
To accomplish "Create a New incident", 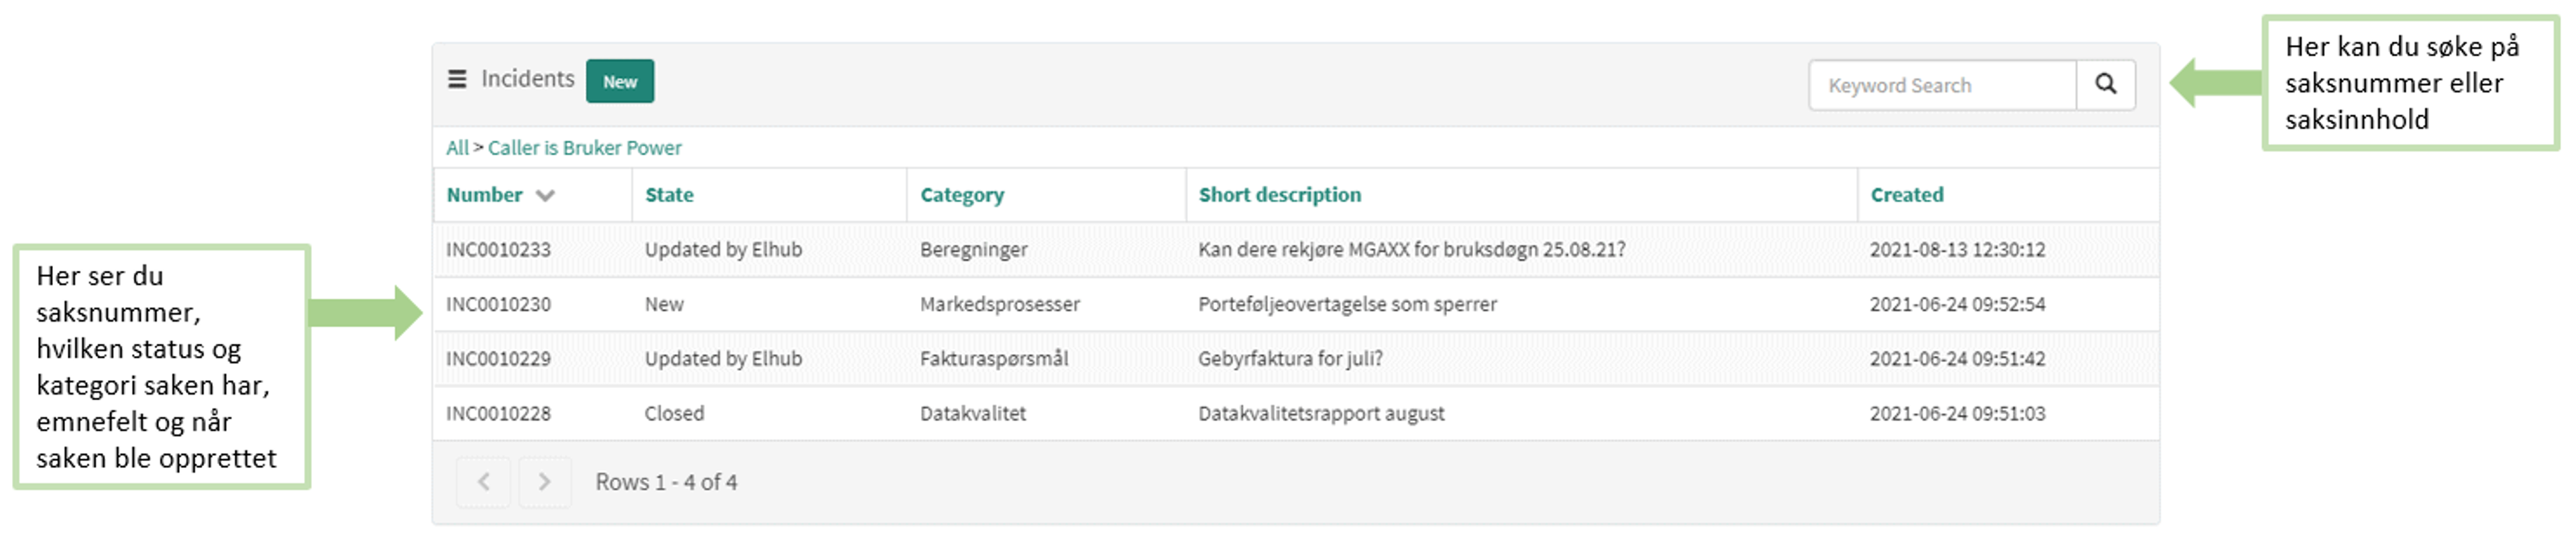I will pyautogui.click(x=620, y=81).
